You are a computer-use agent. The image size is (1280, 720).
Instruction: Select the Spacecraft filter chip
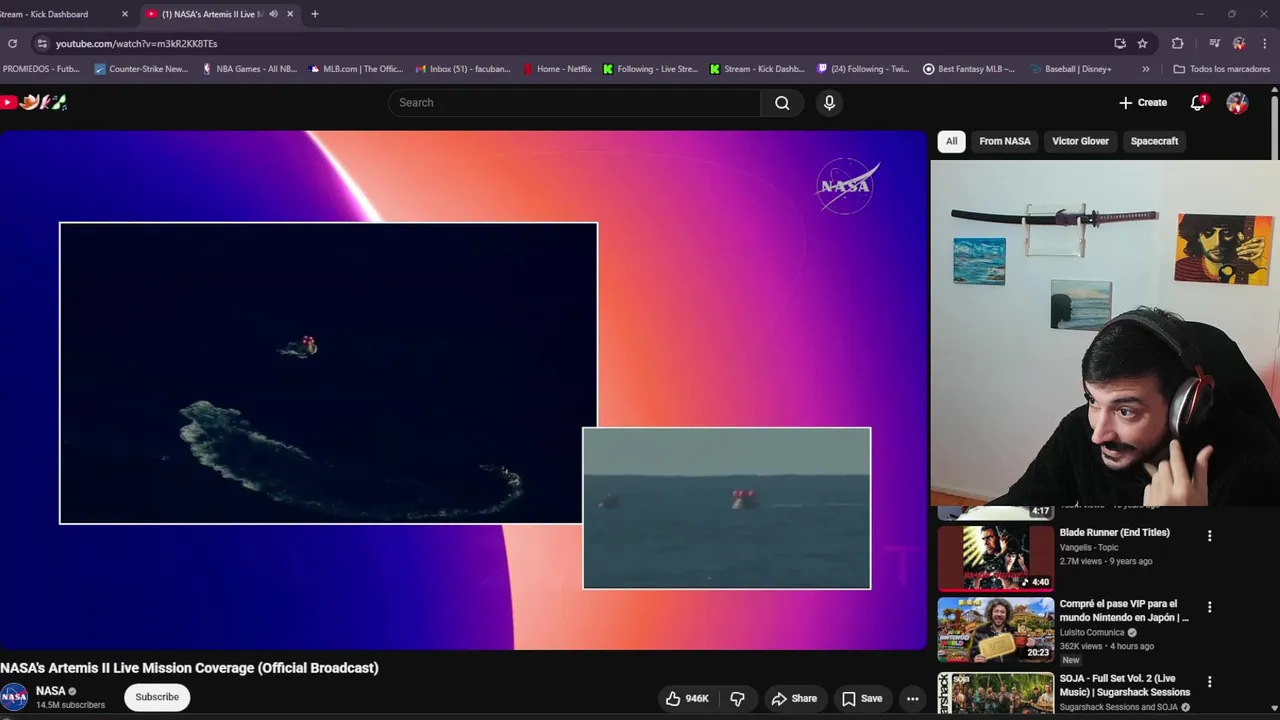point(1154,141)
